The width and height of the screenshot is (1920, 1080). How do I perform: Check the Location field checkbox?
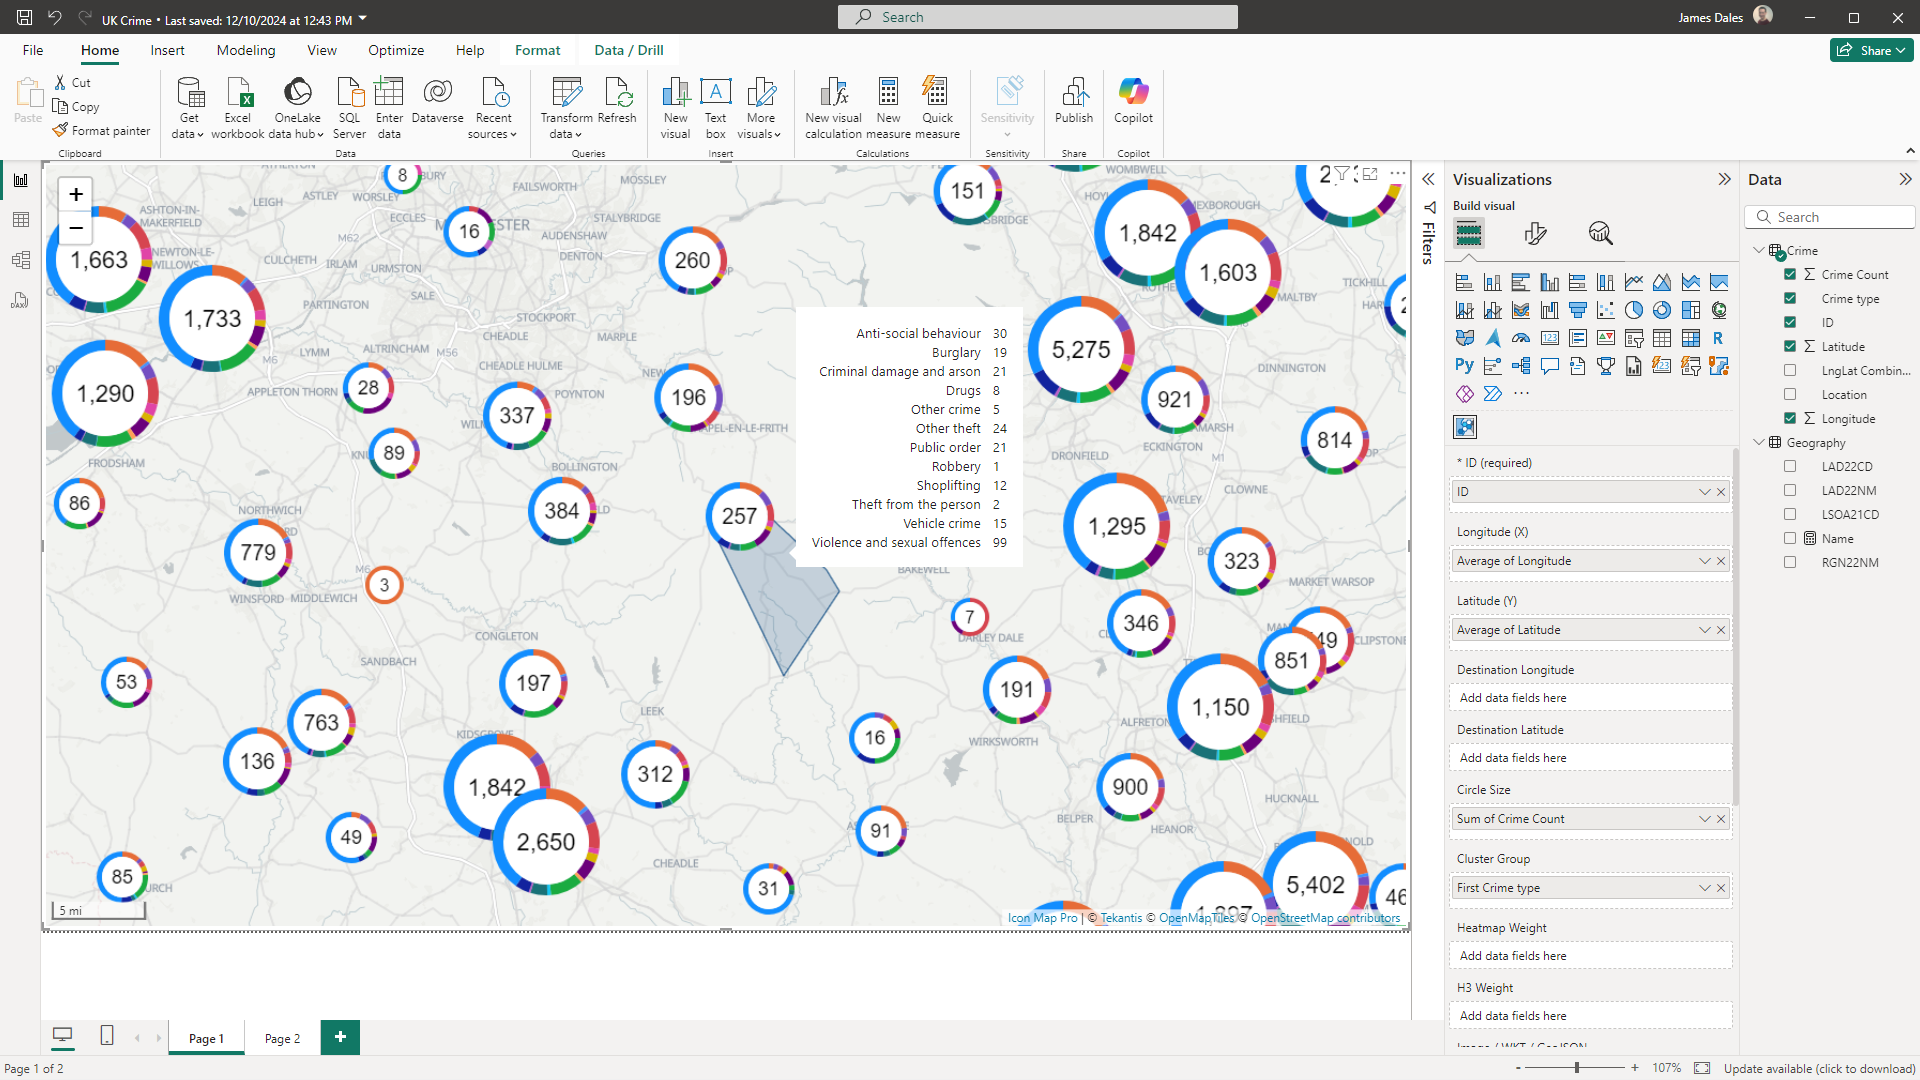tap(1790, 395)
